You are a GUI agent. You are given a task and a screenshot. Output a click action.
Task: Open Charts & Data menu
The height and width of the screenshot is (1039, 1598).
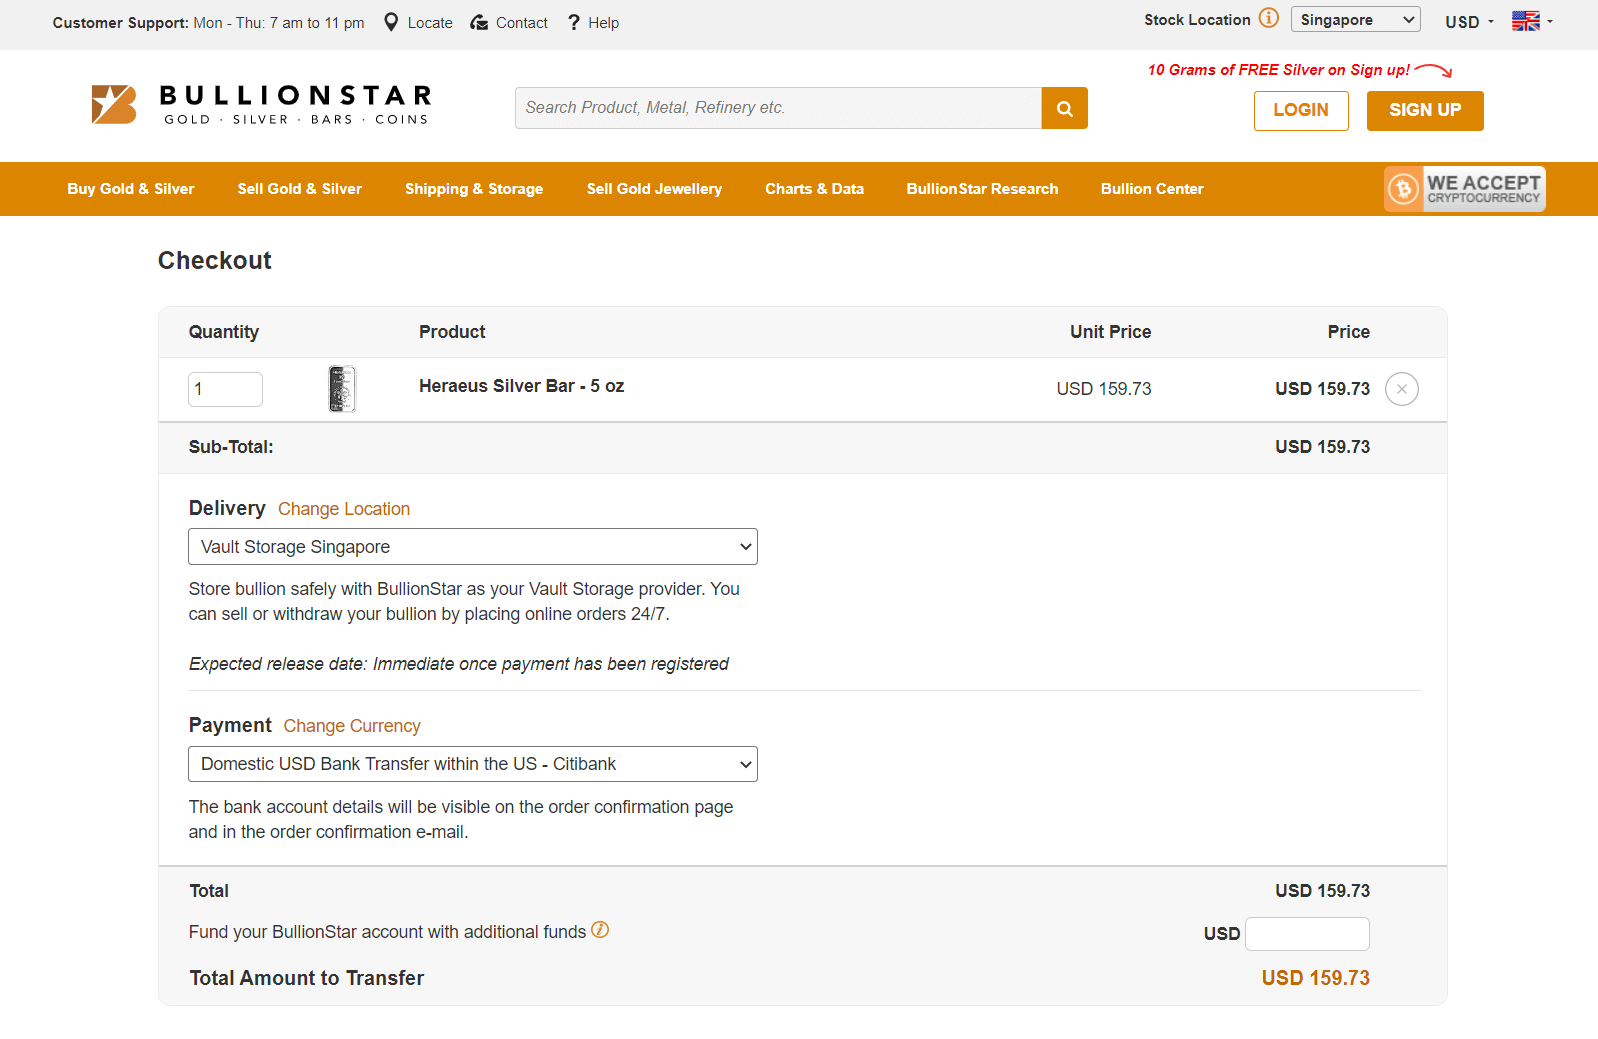pyautogui.click(x=814, y=189)
